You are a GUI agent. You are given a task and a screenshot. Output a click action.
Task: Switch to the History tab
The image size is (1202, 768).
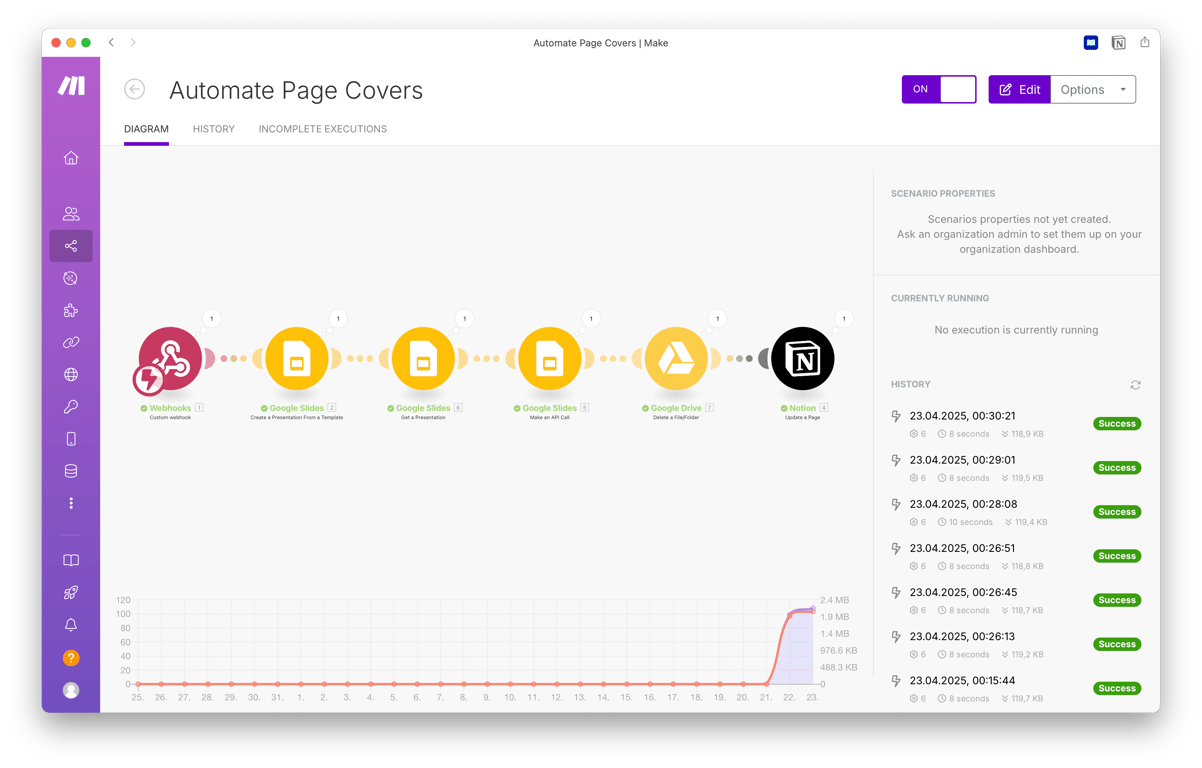[x=214, y=129]
